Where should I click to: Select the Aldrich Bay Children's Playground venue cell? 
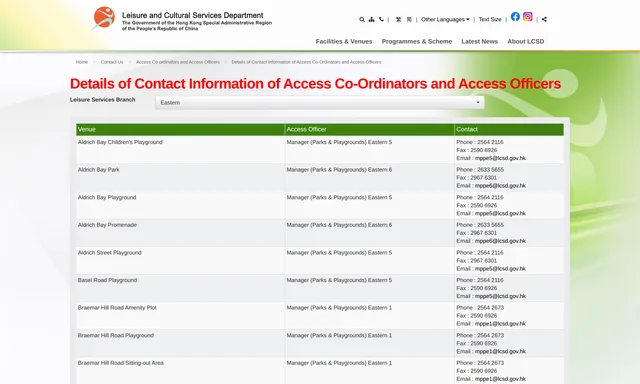click(x=180, y=150)
